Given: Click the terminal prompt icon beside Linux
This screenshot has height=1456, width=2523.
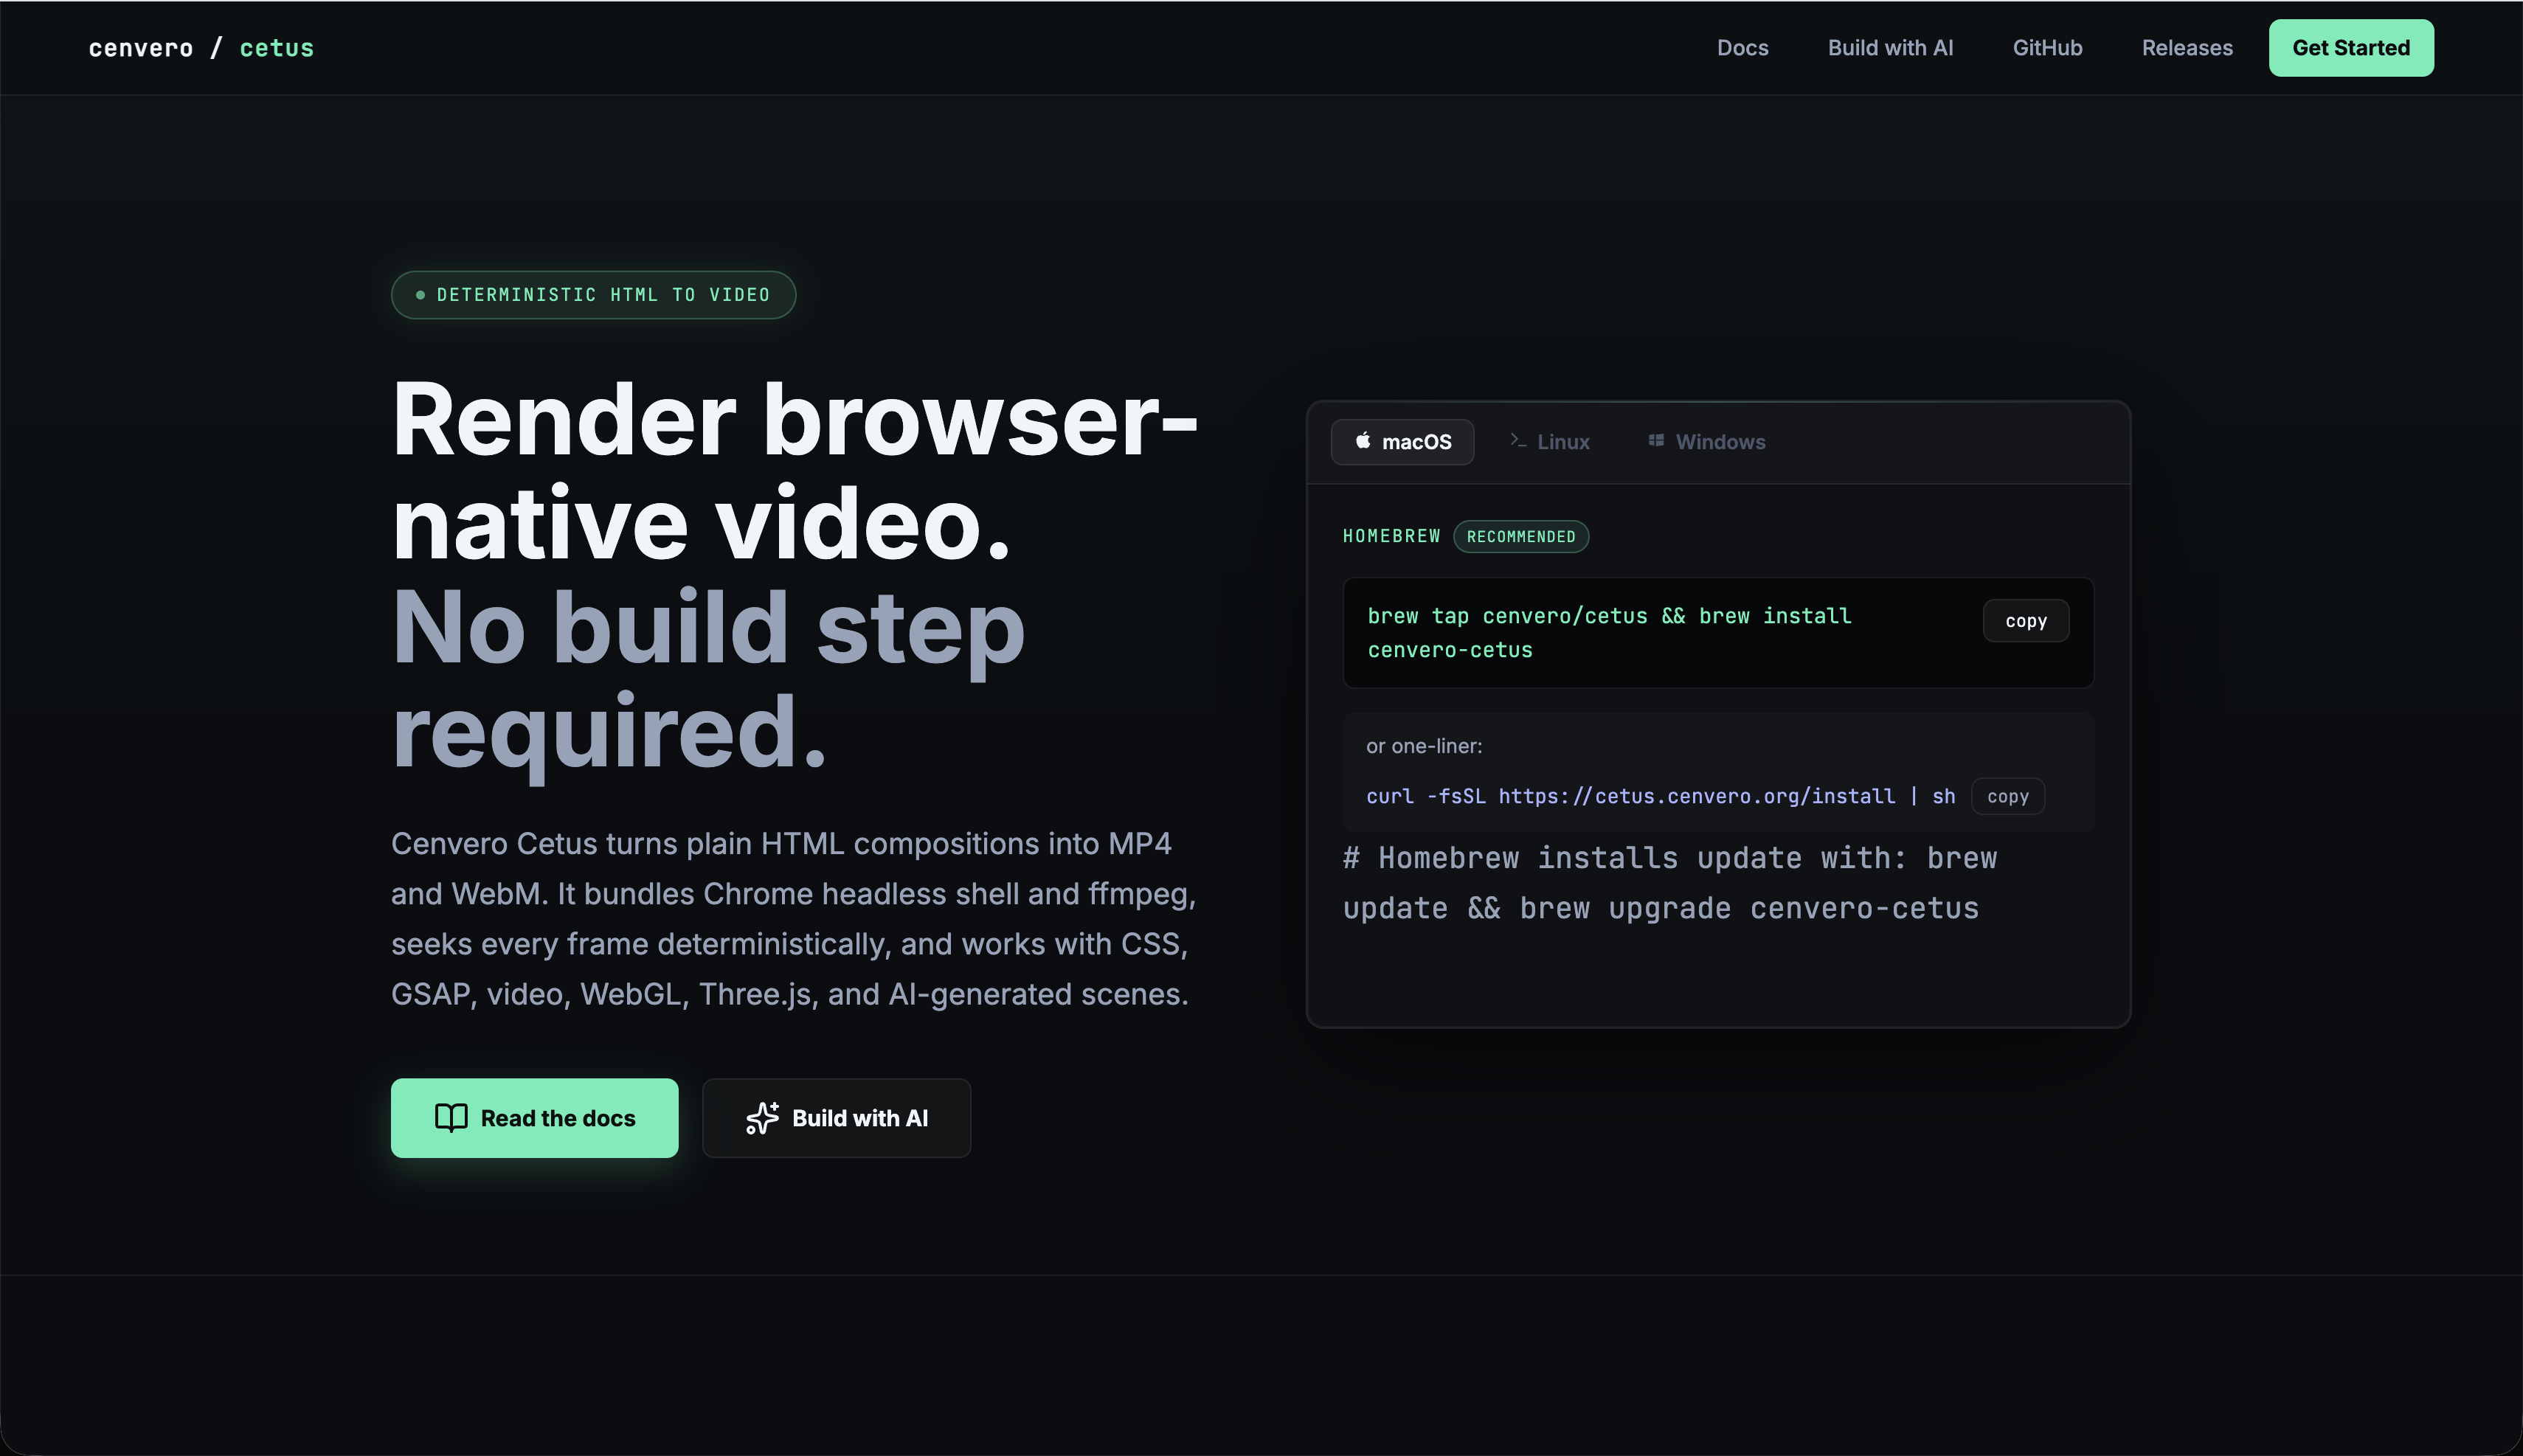Looking at the screenshot, I should coord(1517,441).
